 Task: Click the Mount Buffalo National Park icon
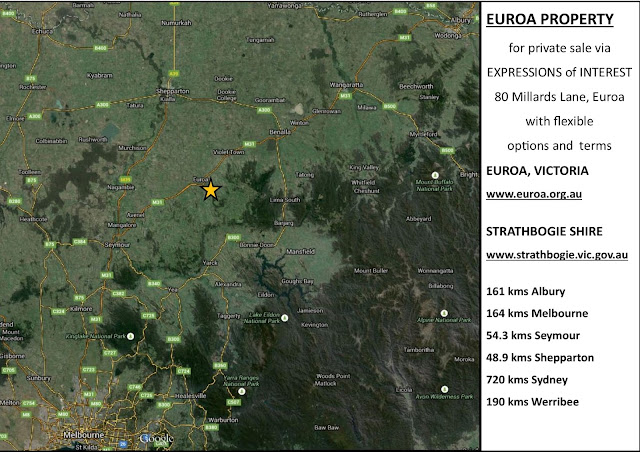tap(435, 175)
